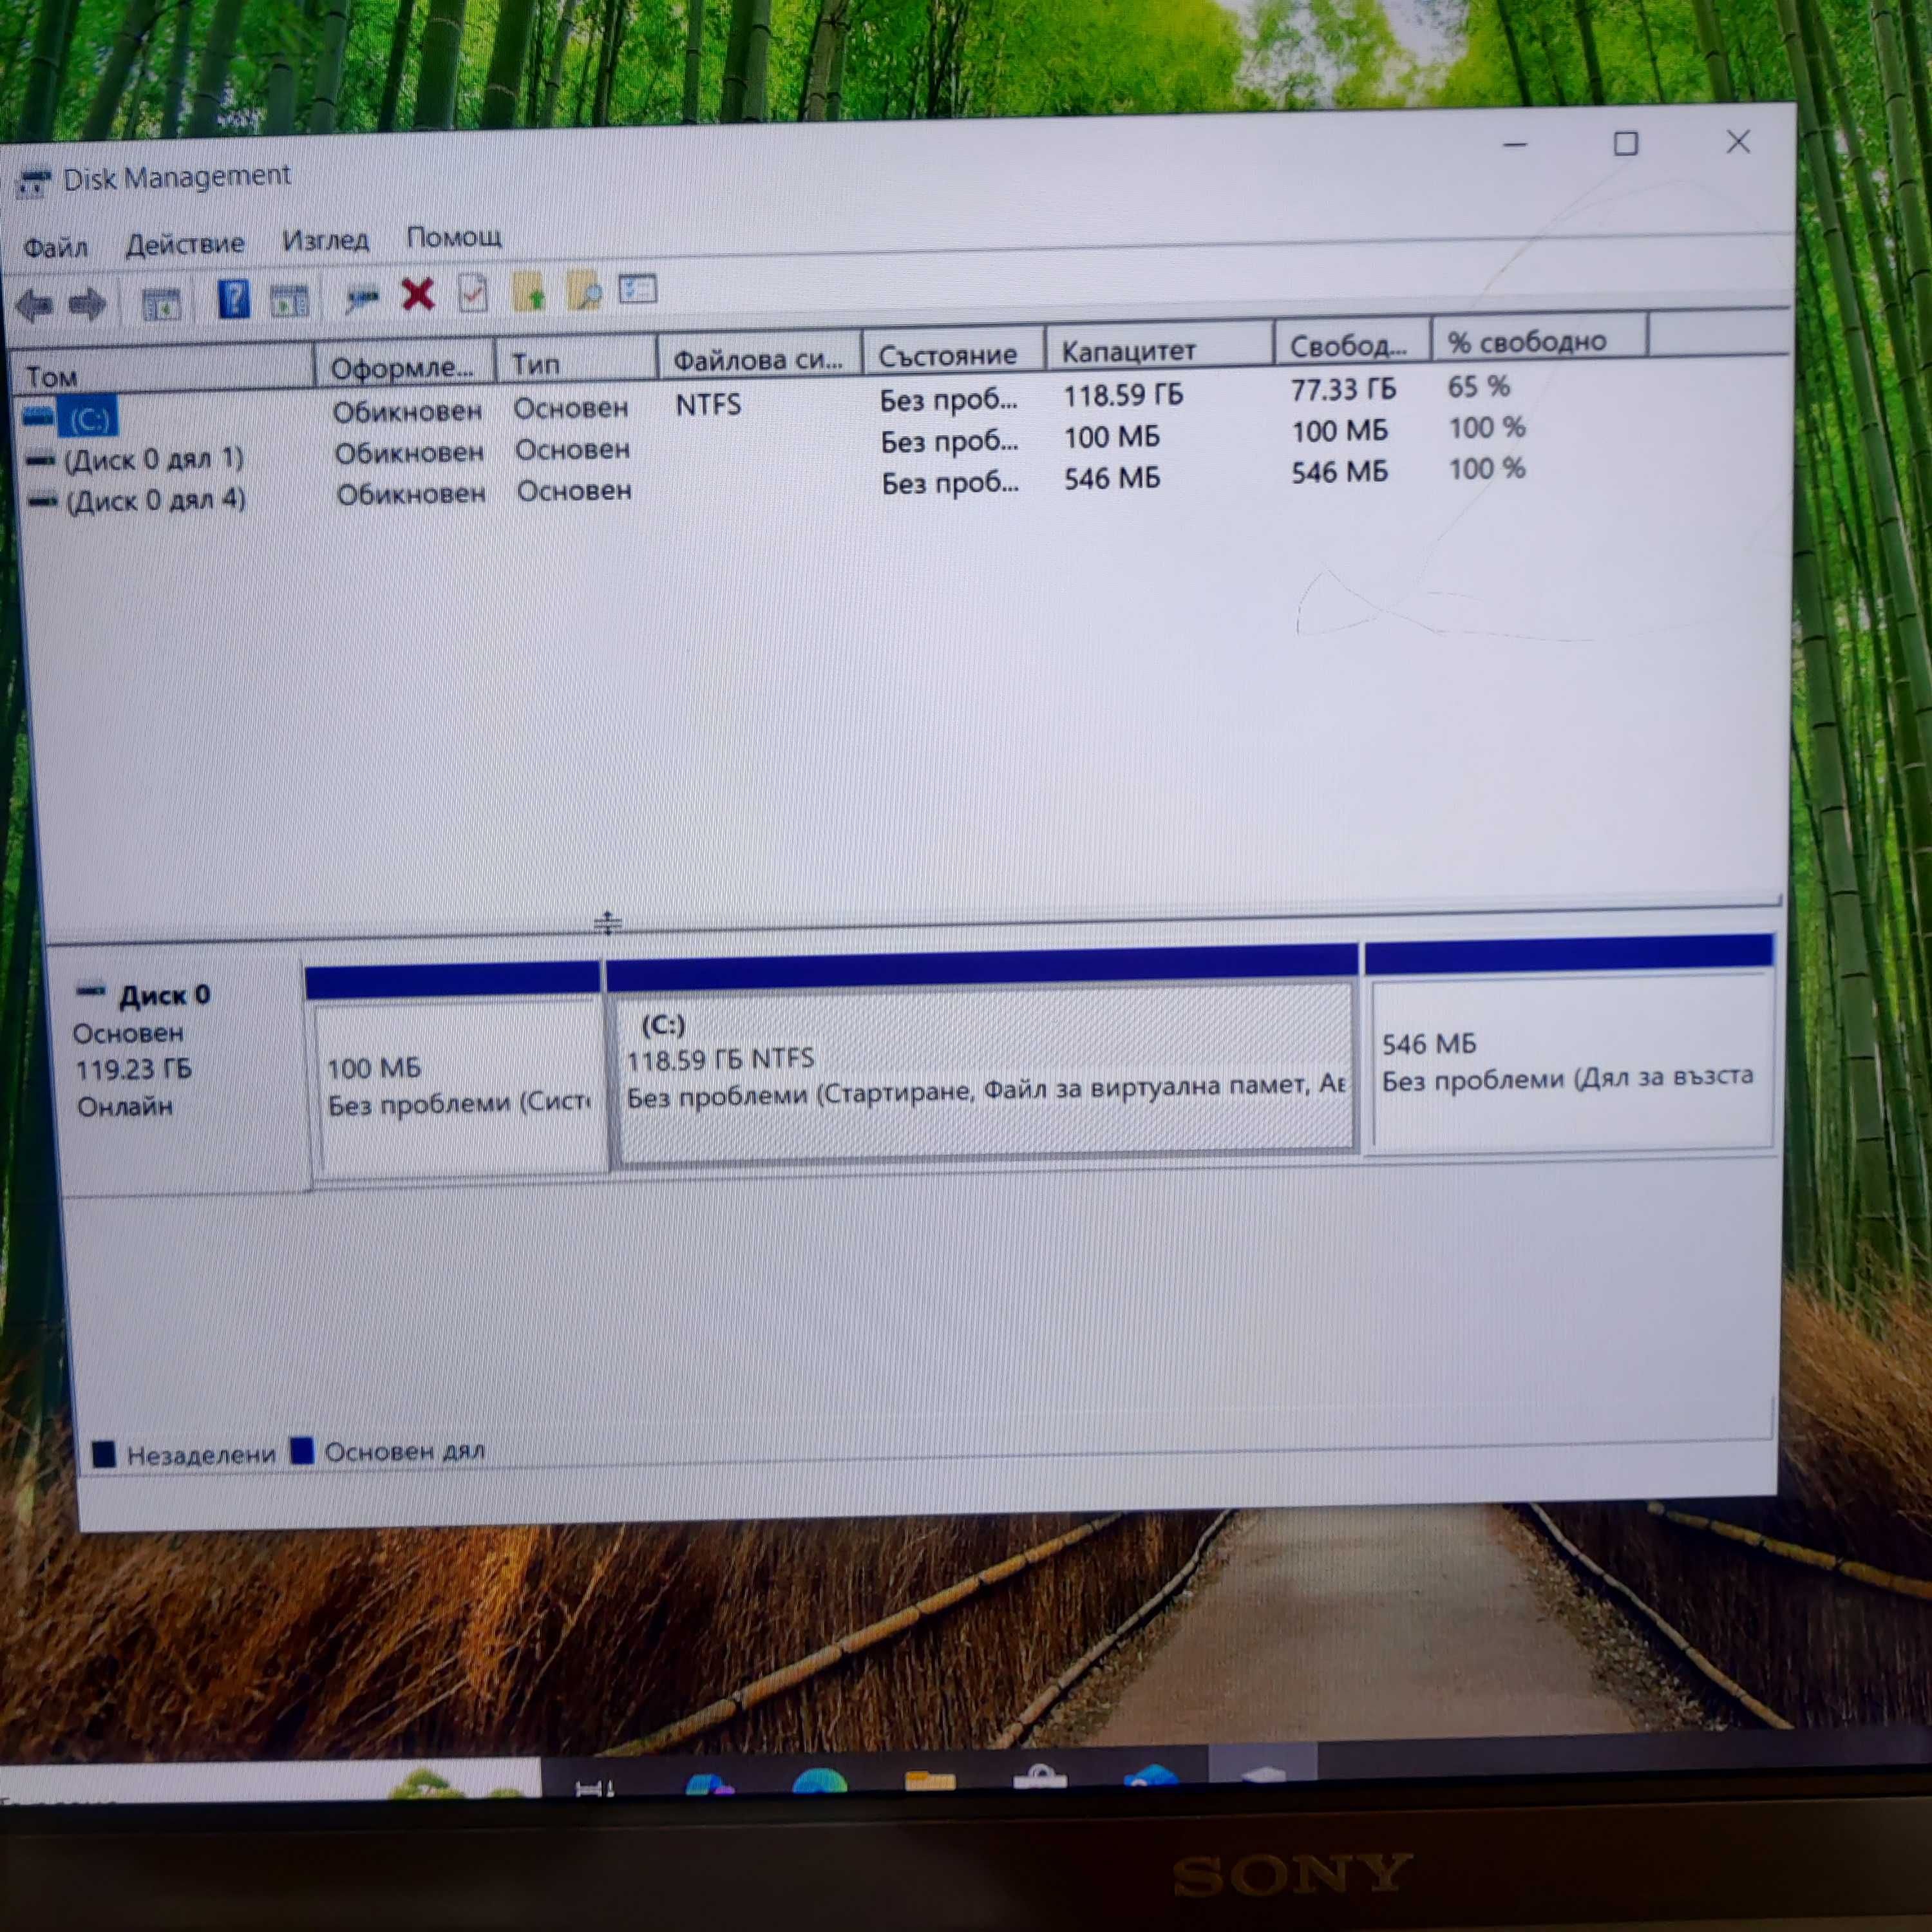Screen dimensions: 1932x1932
Task: Click the Forward arrow toolbar icon
Action: tap(88, 304)
